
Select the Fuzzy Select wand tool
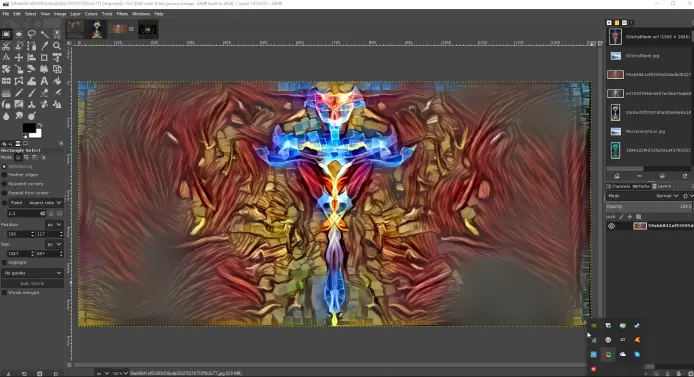44,34
